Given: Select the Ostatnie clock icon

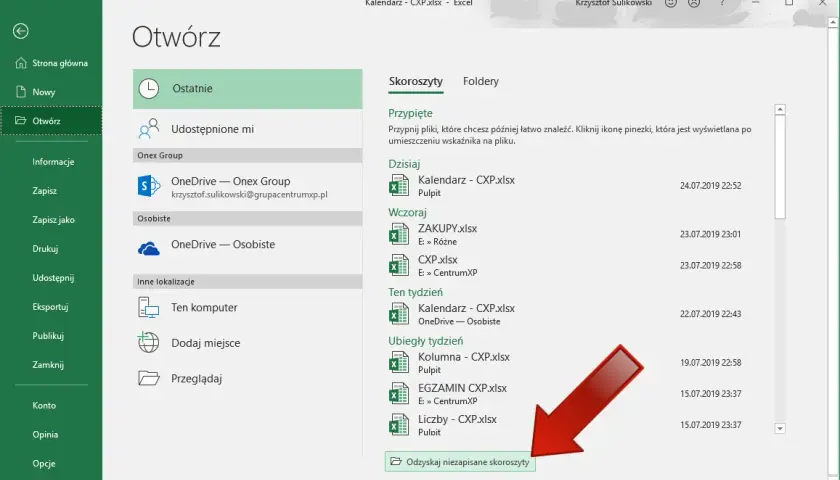Looking at the screenshot, I should (149, 88).
